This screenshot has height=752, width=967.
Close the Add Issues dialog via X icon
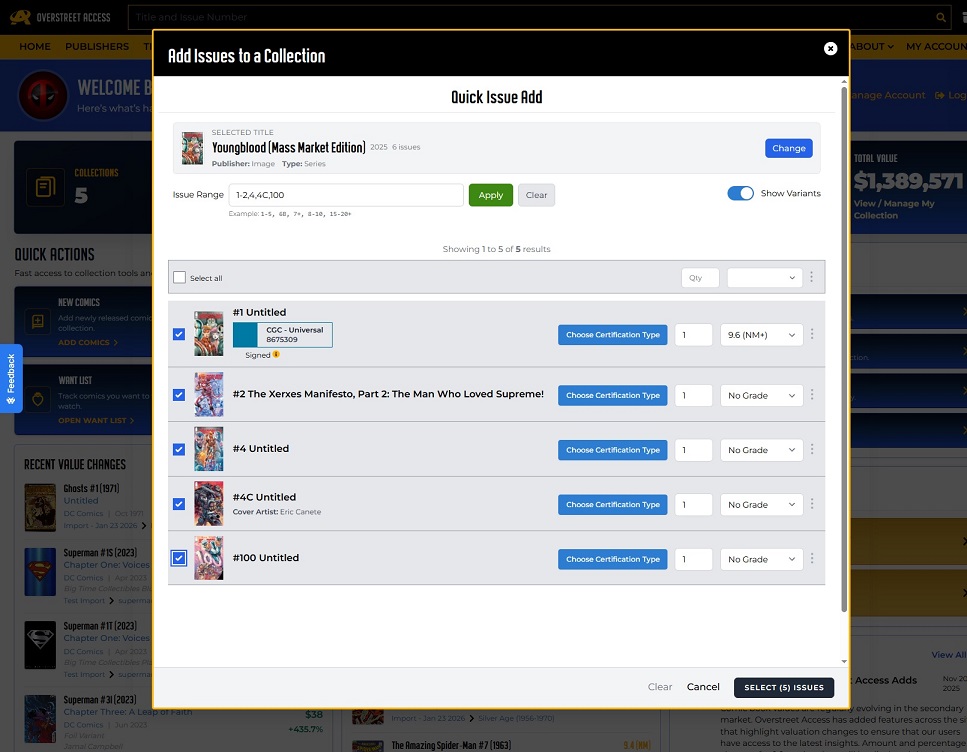click(830, 49)
